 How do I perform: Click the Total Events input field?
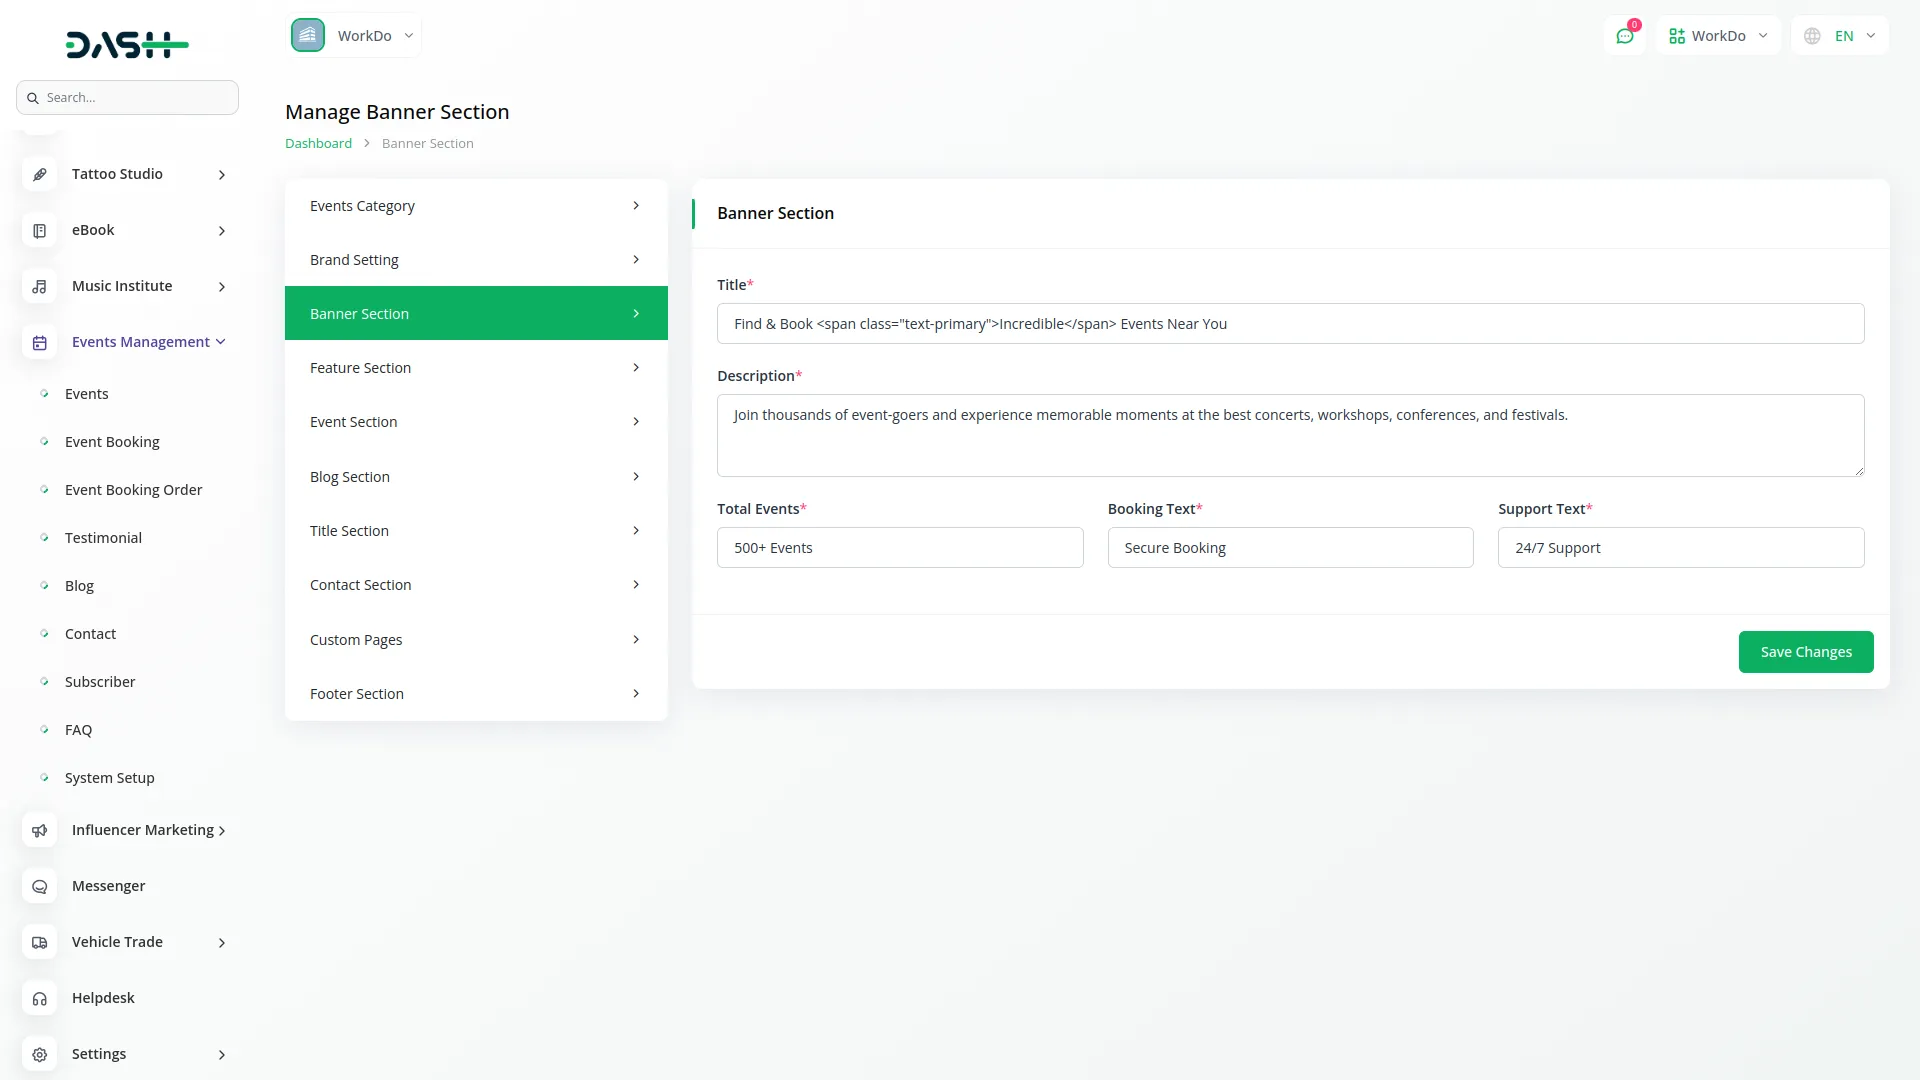(900, 548)
